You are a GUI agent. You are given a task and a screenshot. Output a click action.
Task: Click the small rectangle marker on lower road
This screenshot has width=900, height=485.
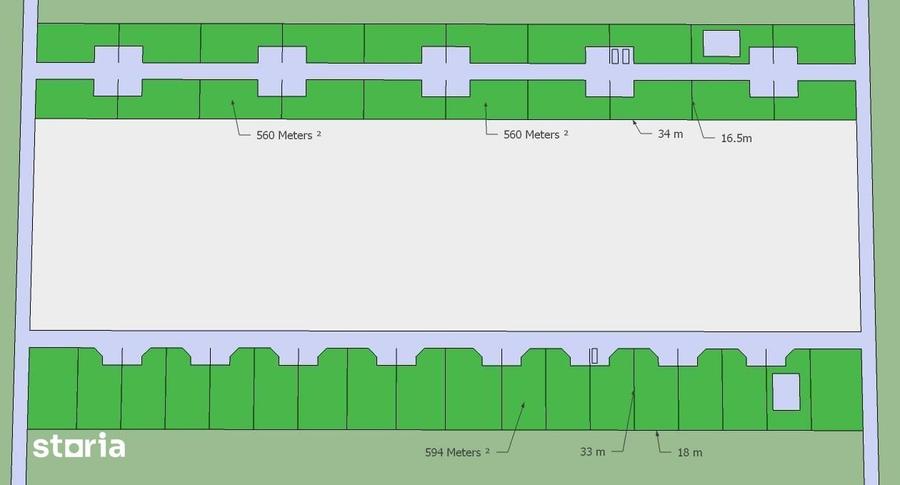pos(594,356)
